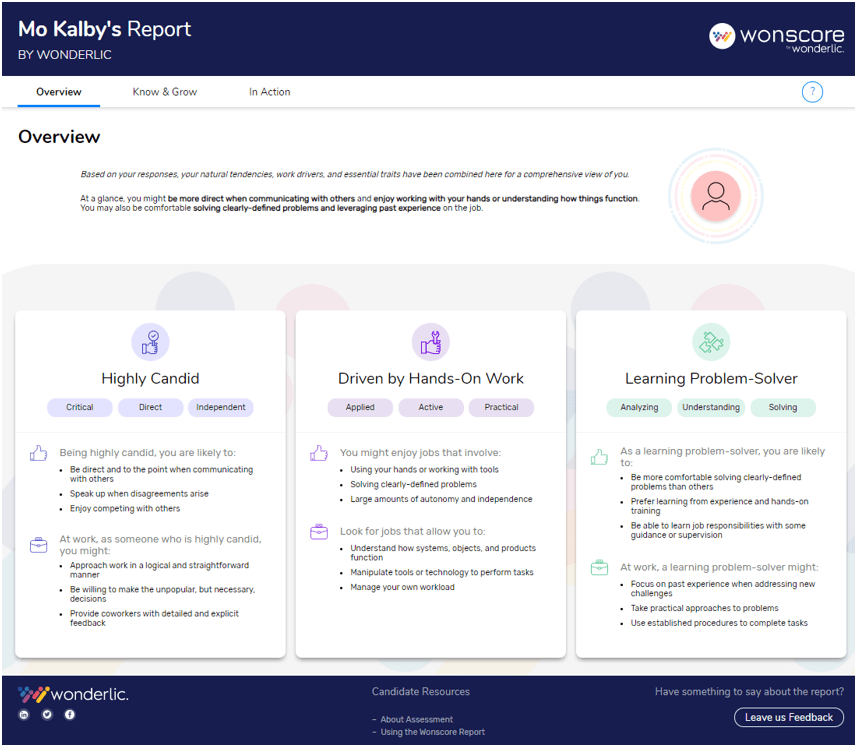
Task: Select the Active trait tag
Action: point(431,407)
